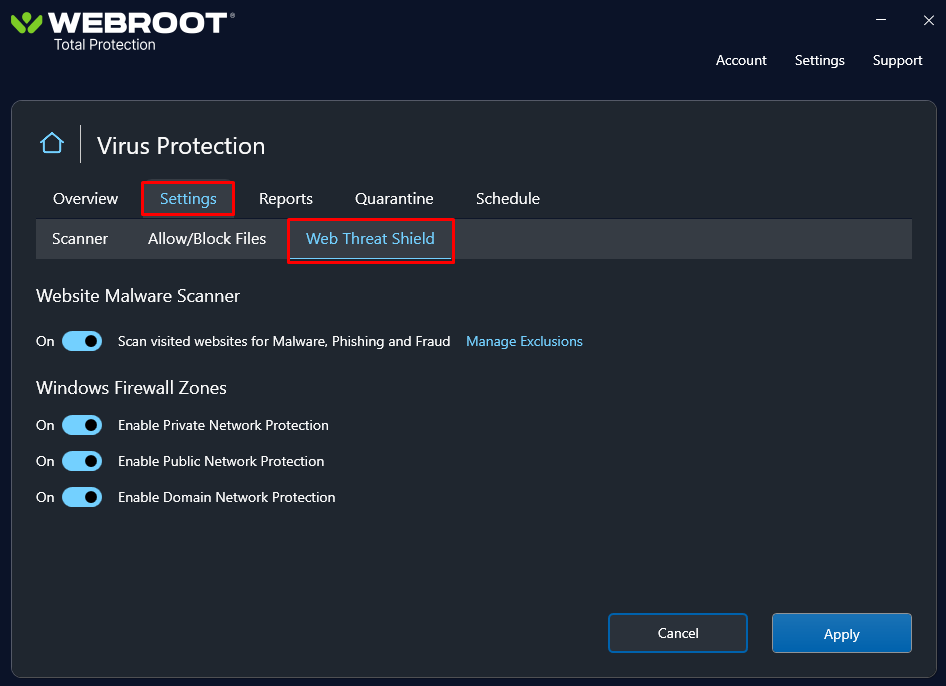Click the 'Enable Private Network Protection' text

tap(223, 425)
